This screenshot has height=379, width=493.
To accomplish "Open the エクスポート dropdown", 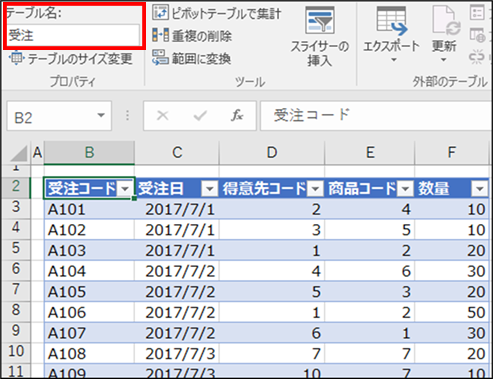I will (394, 60).
